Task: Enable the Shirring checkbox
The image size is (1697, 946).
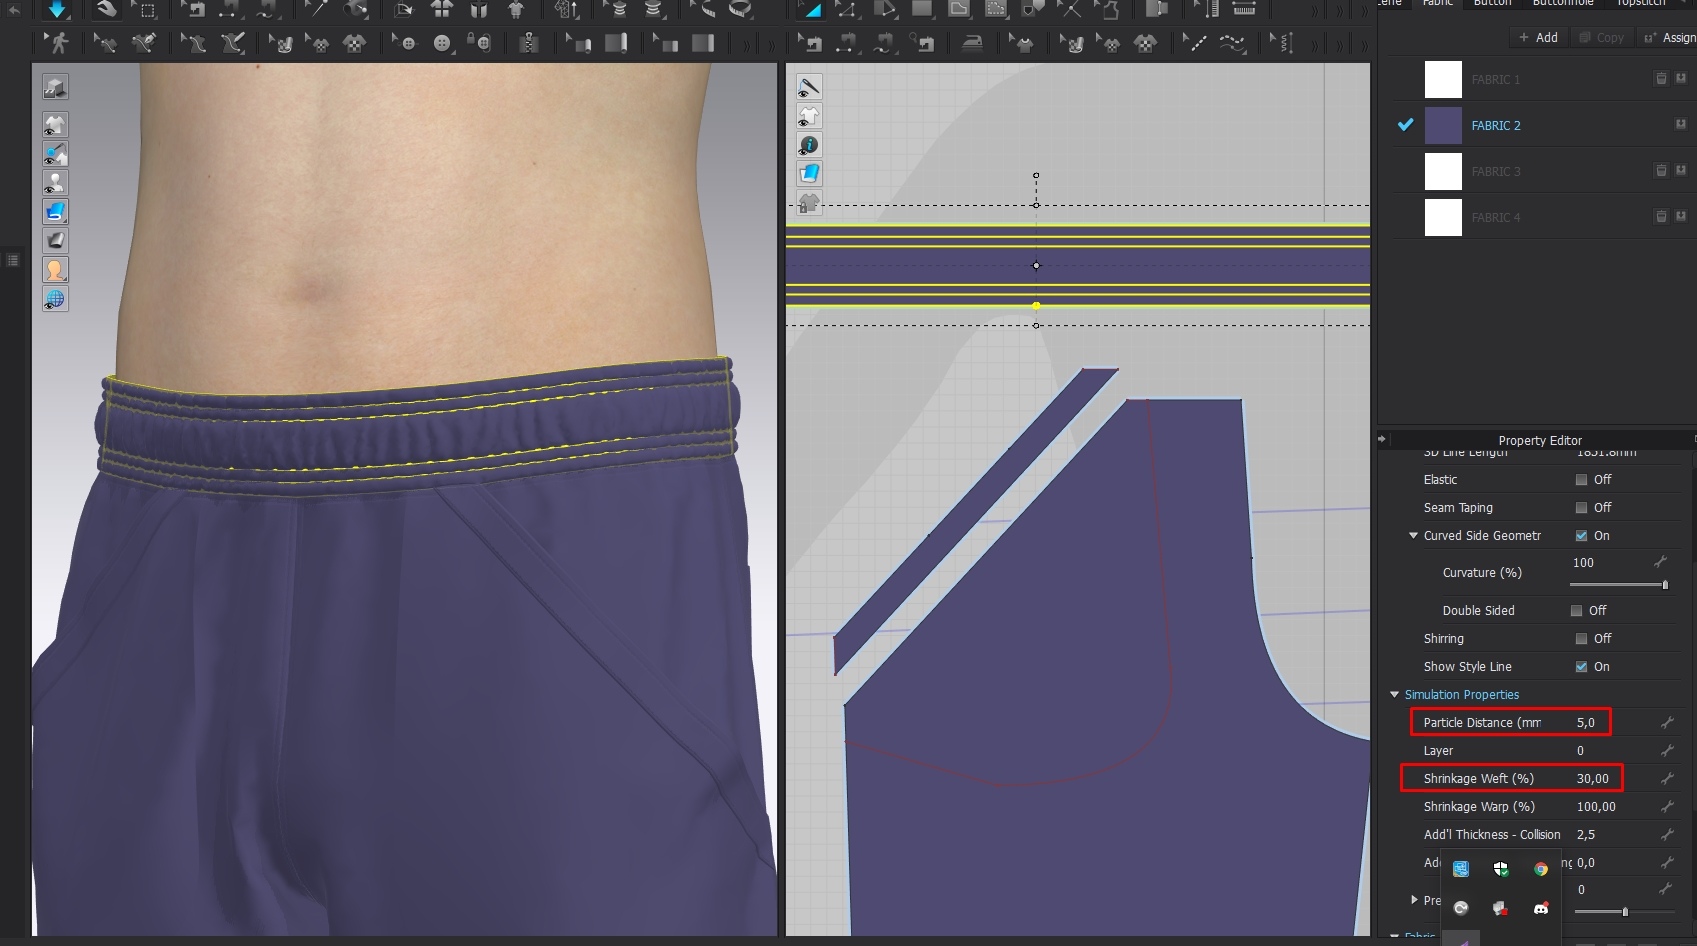Action: tap(1581, 639)
